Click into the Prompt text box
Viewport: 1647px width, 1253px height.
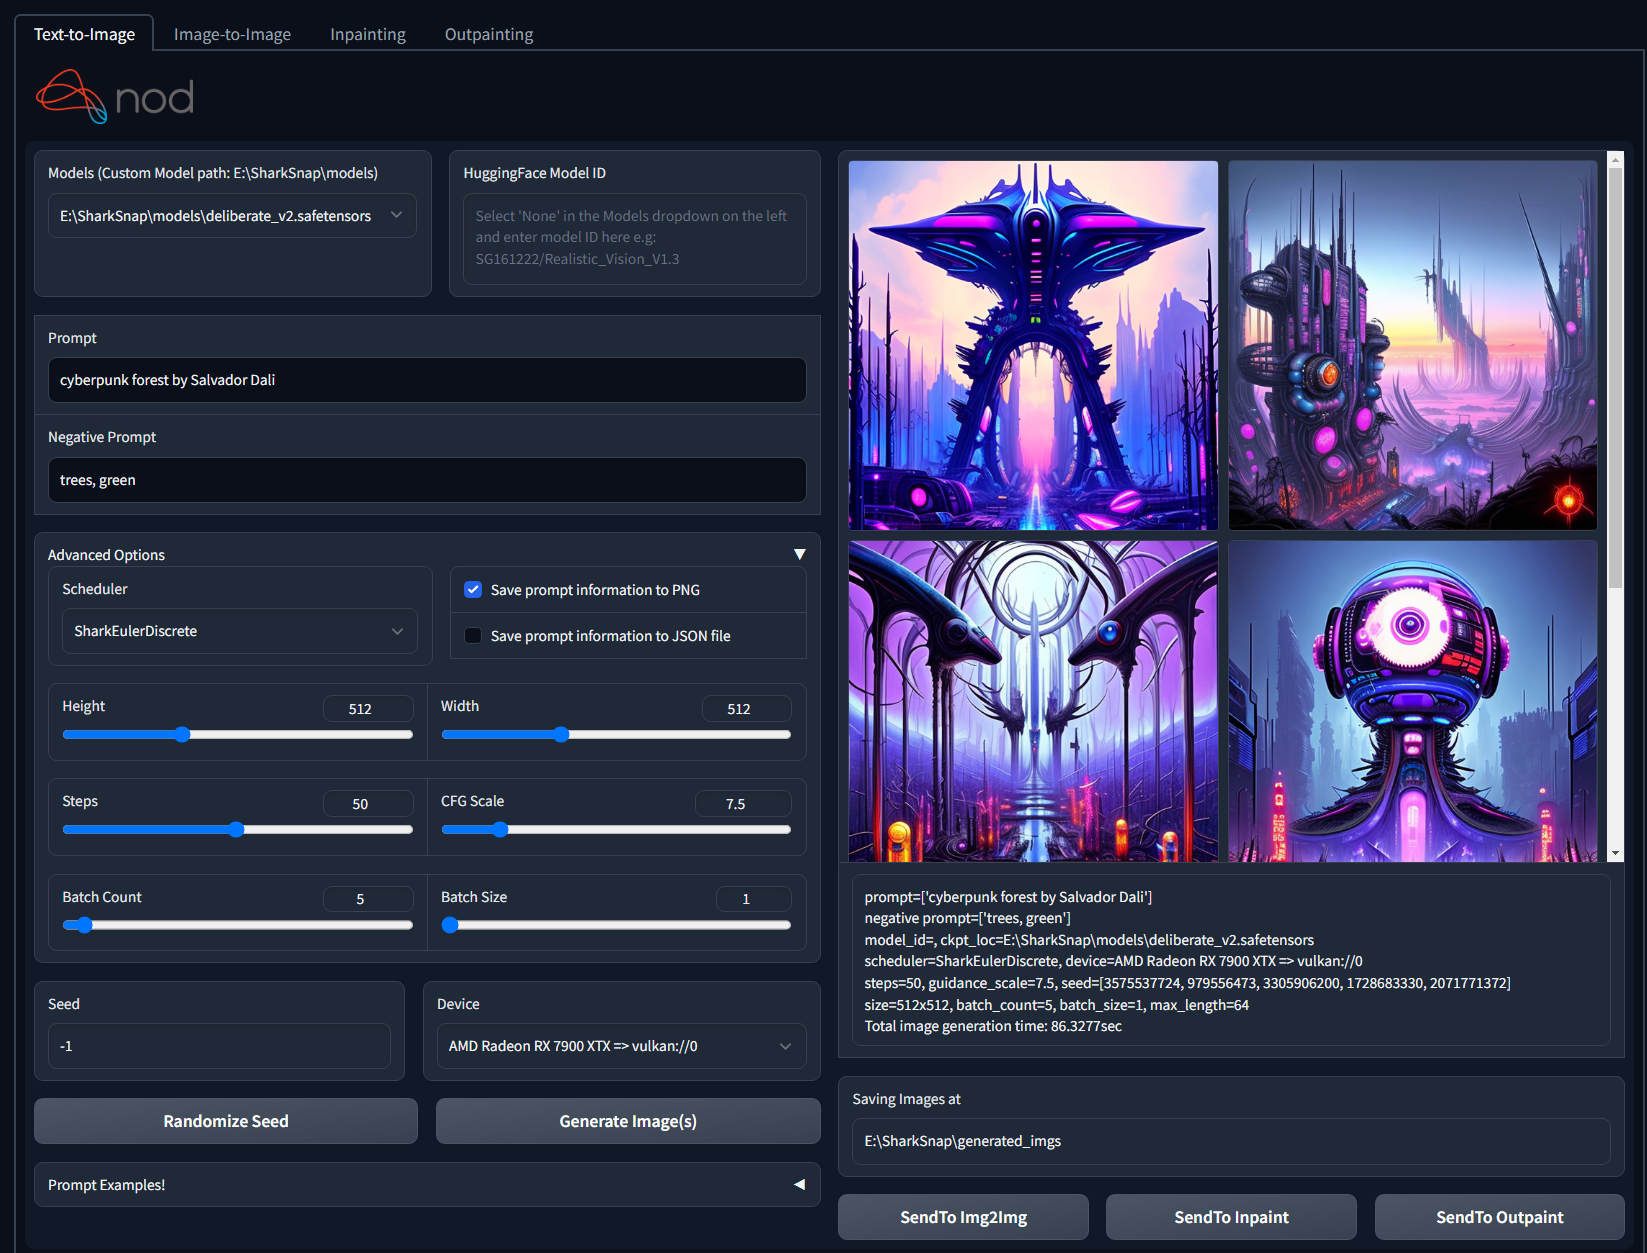pos(427,380)
